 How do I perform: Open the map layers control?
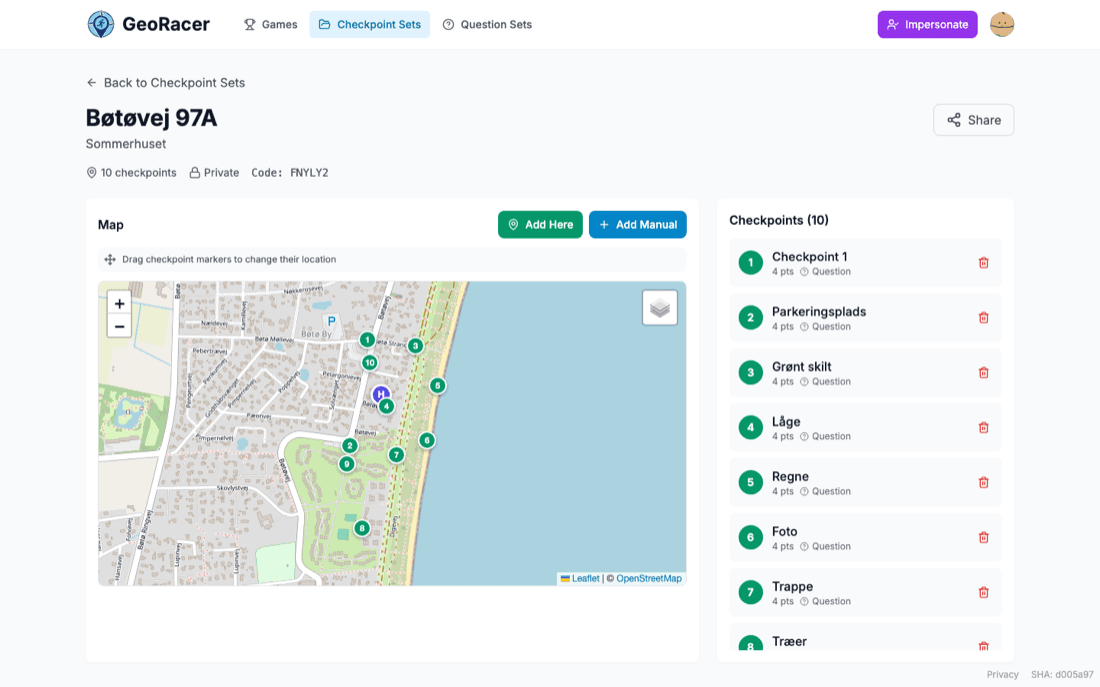659,308
